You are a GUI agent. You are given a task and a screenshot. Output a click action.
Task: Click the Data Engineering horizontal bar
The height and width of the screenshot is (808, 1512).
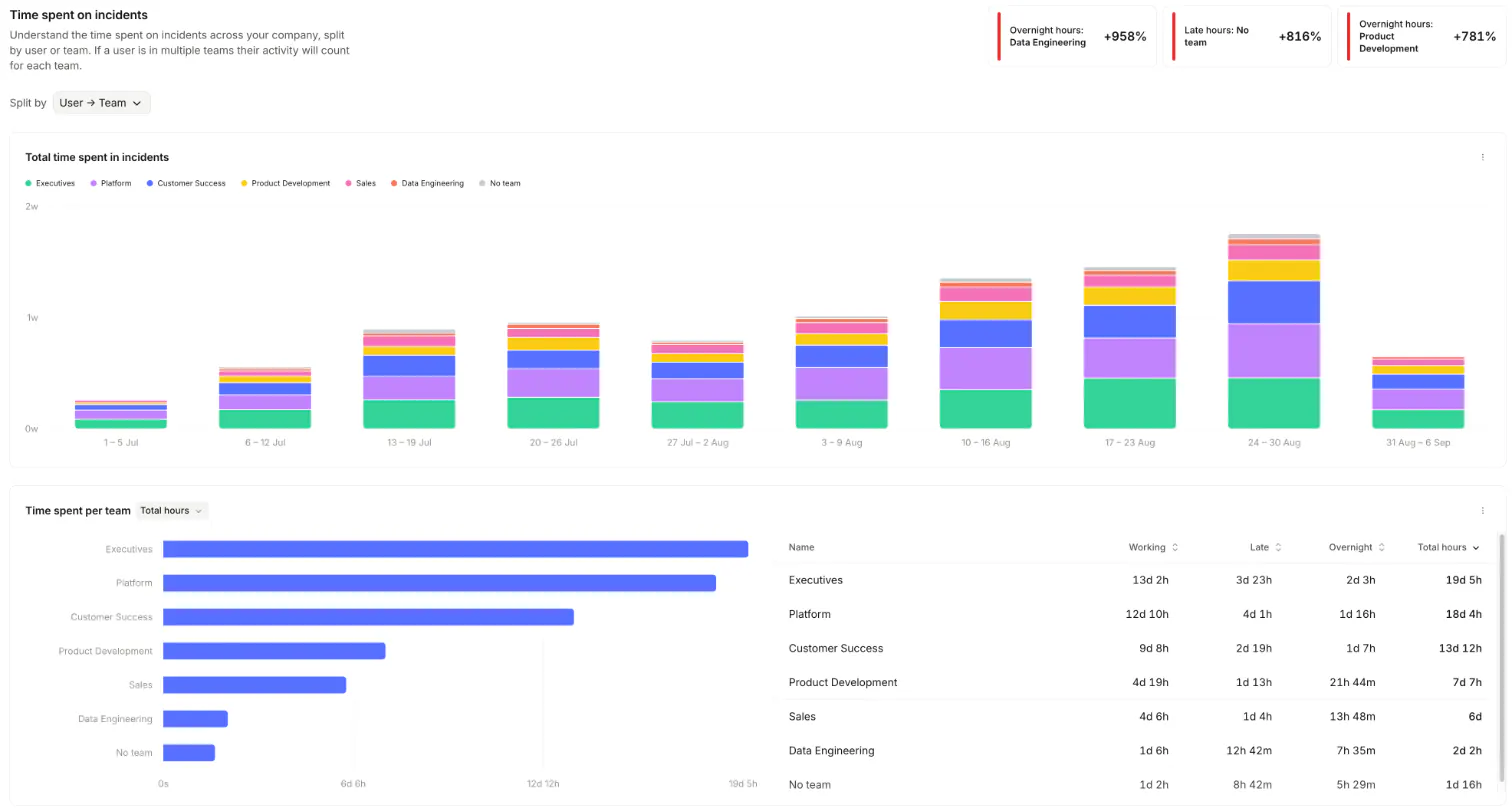[x=195, y=719]
